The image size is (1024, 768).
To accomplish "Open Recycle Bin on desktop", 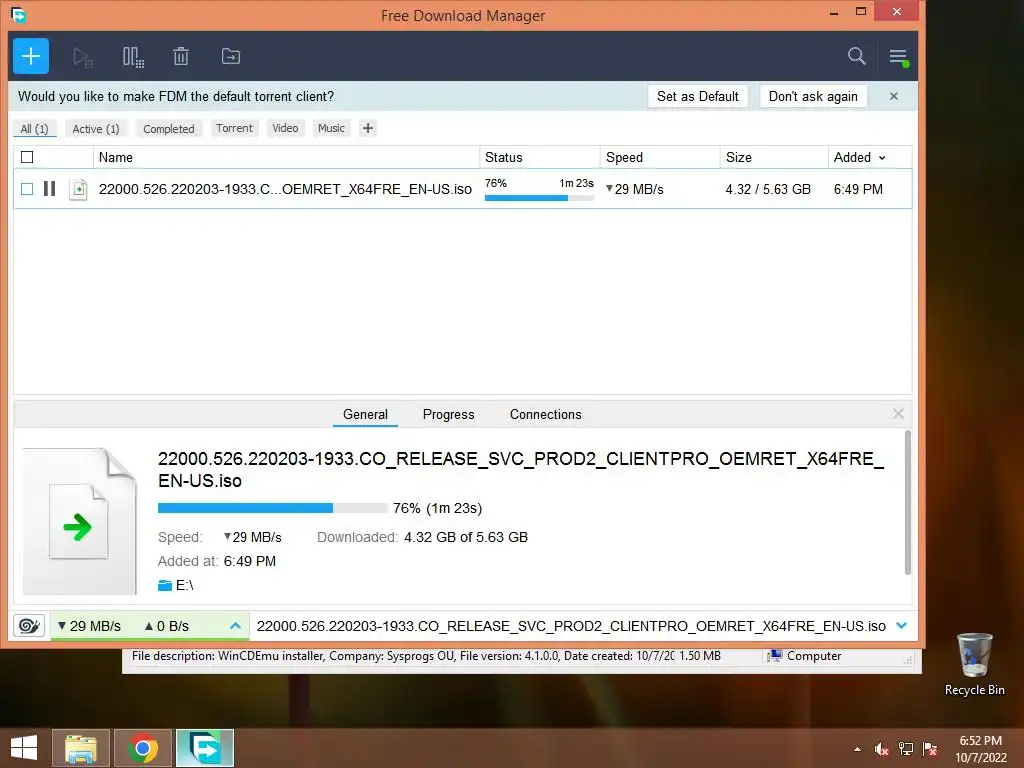I will pos(974,664).
